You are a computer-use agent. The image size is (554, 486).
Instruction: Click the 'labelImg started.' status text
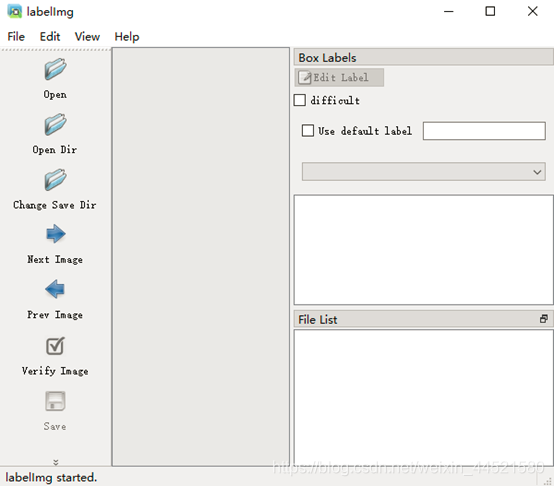click(x=51, y=478)
